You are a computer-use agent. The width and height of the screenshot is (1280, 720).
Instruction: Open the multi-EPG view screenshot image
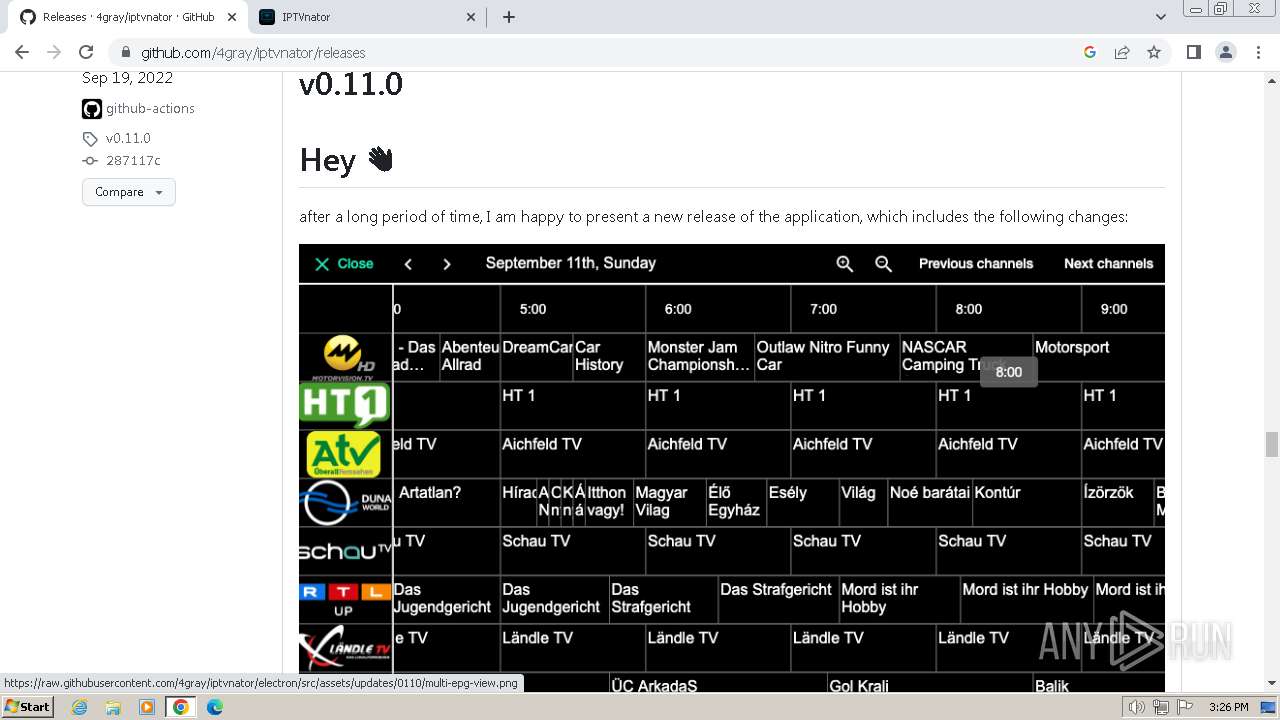point(732,468)
